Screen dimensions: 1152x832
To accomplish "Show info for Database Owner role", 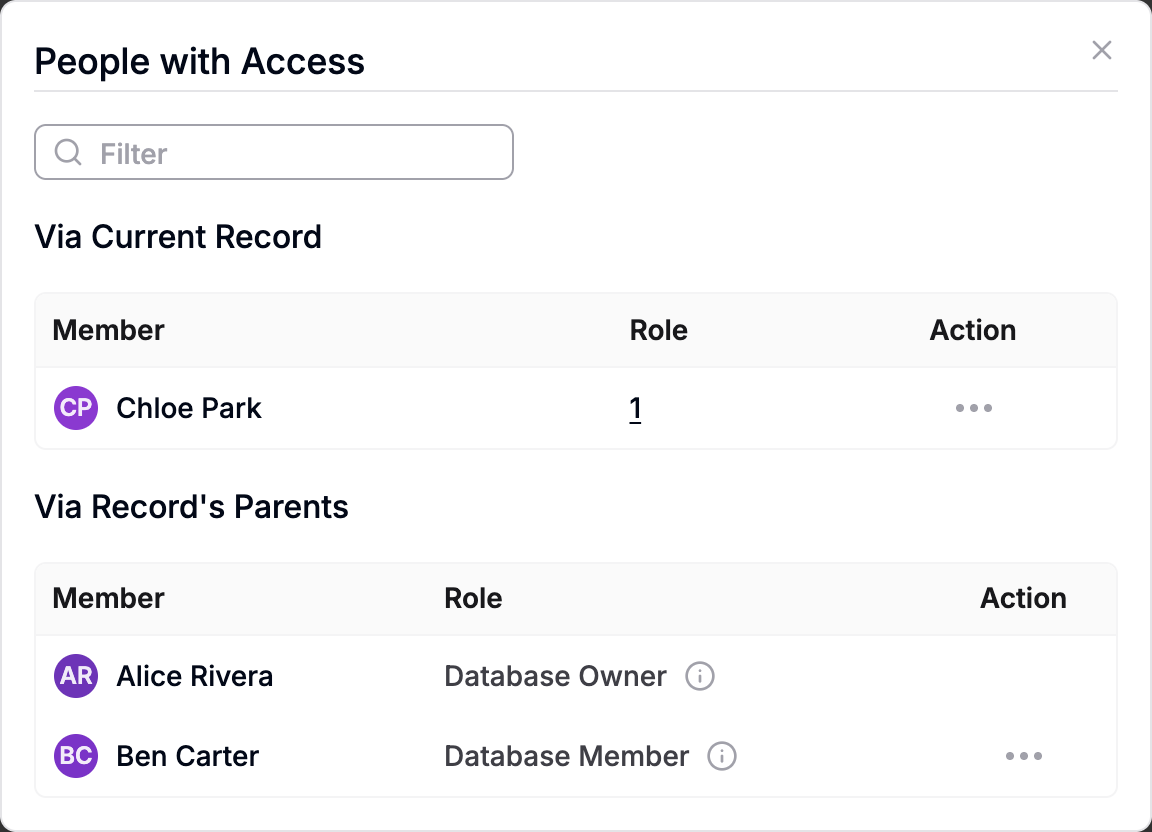I will click(x=699, y=675).
